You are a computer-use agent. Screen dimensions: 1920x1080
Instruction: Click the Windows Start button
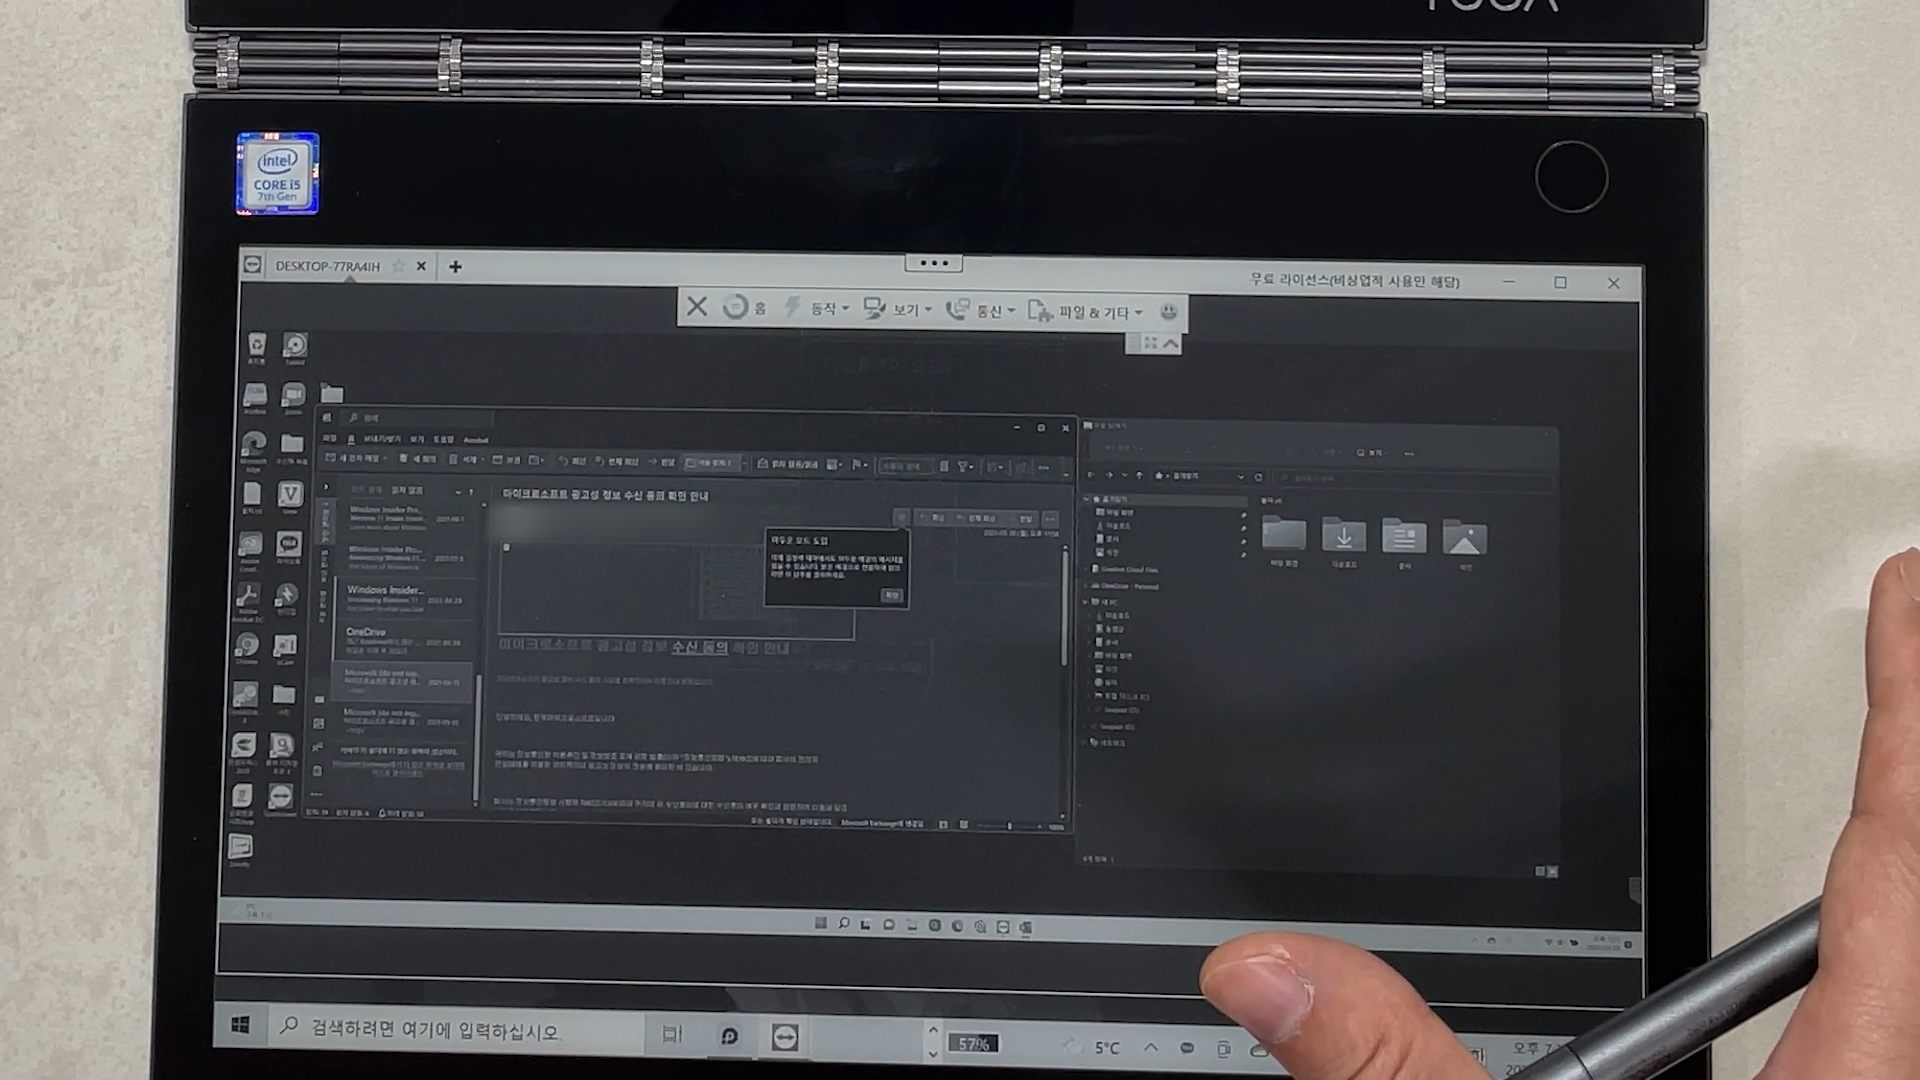click(240, 1025)
